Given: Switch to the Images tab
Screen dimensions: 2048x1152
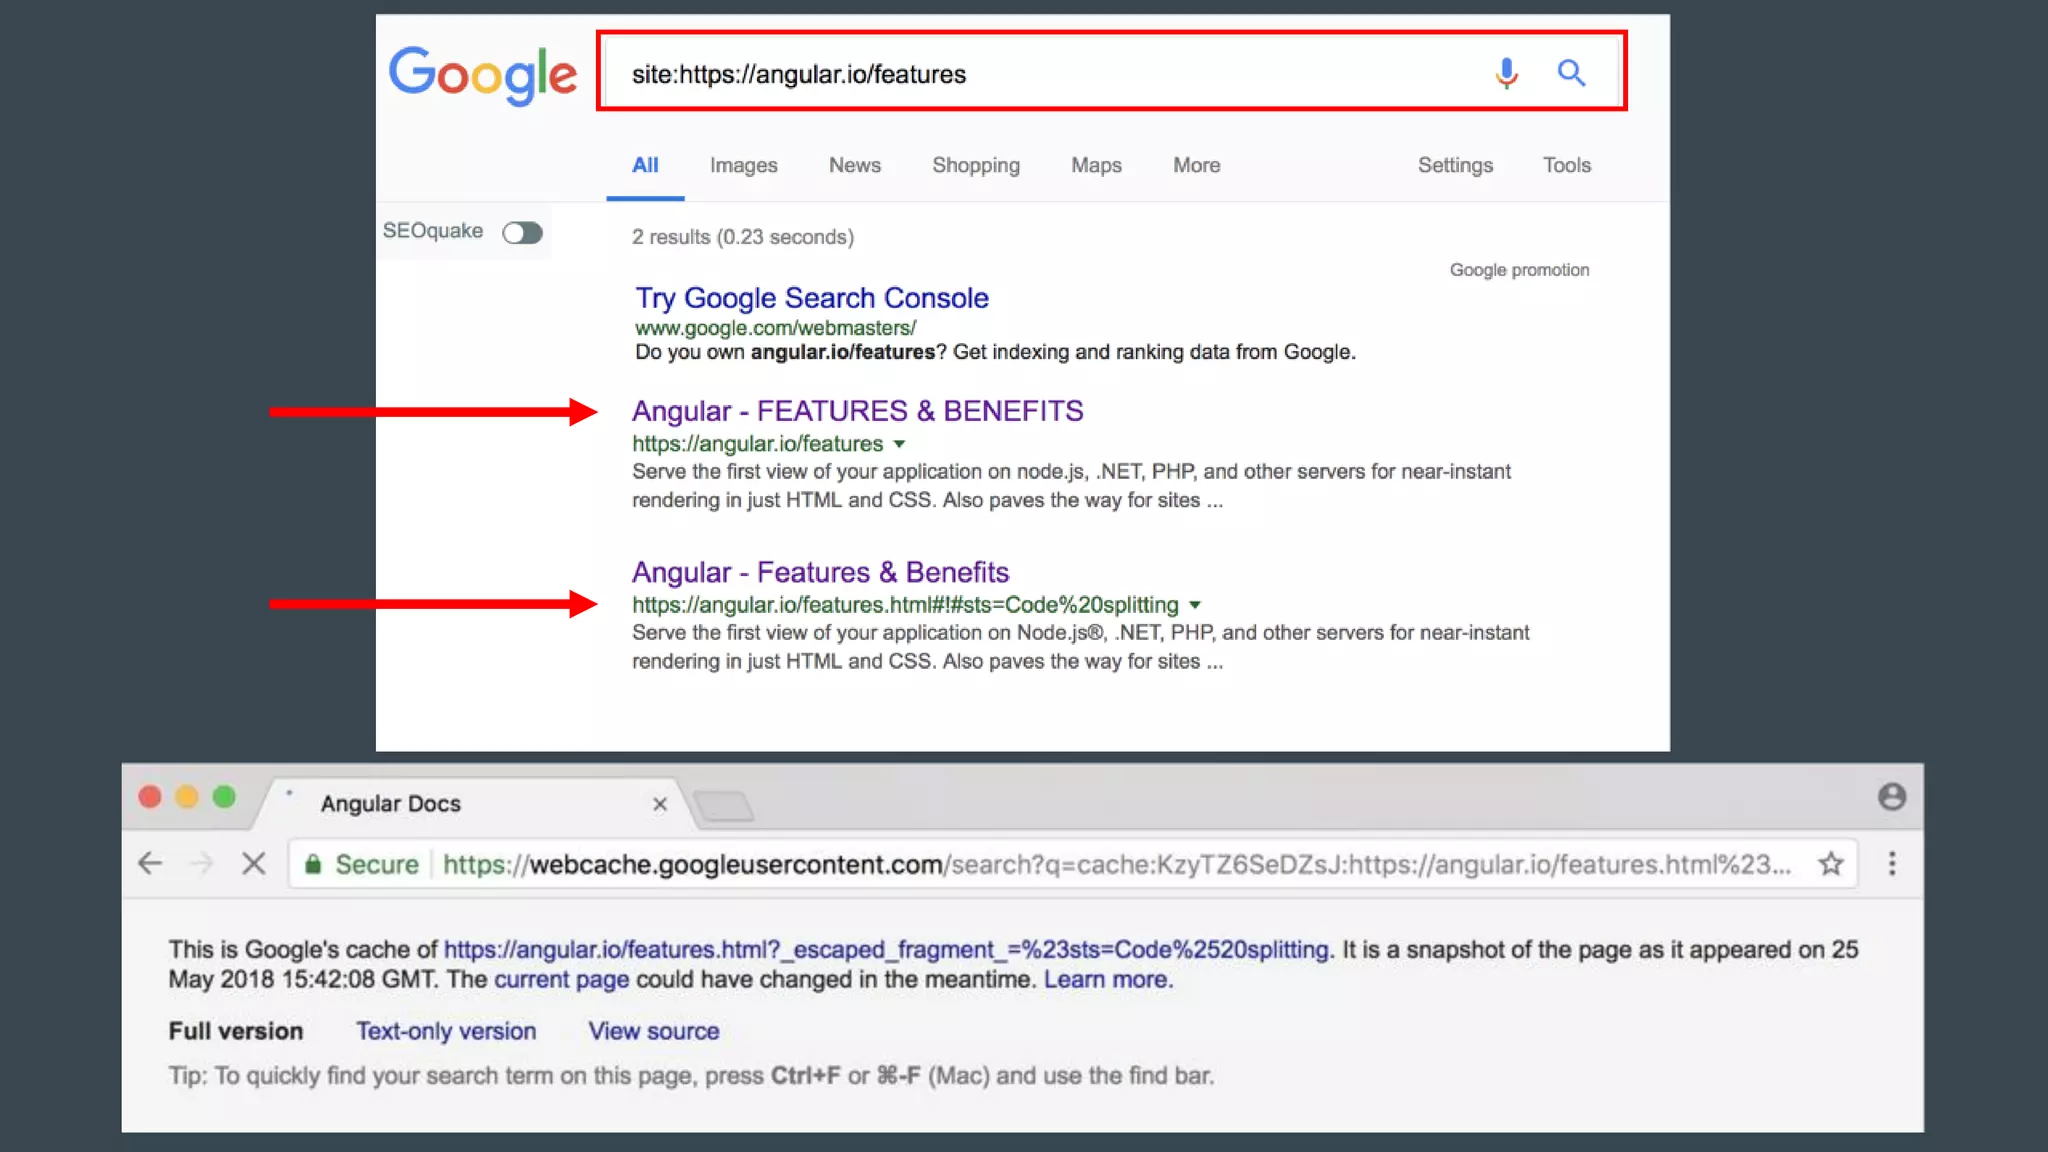Looking at the screenshot, I should tap(743, 165).
